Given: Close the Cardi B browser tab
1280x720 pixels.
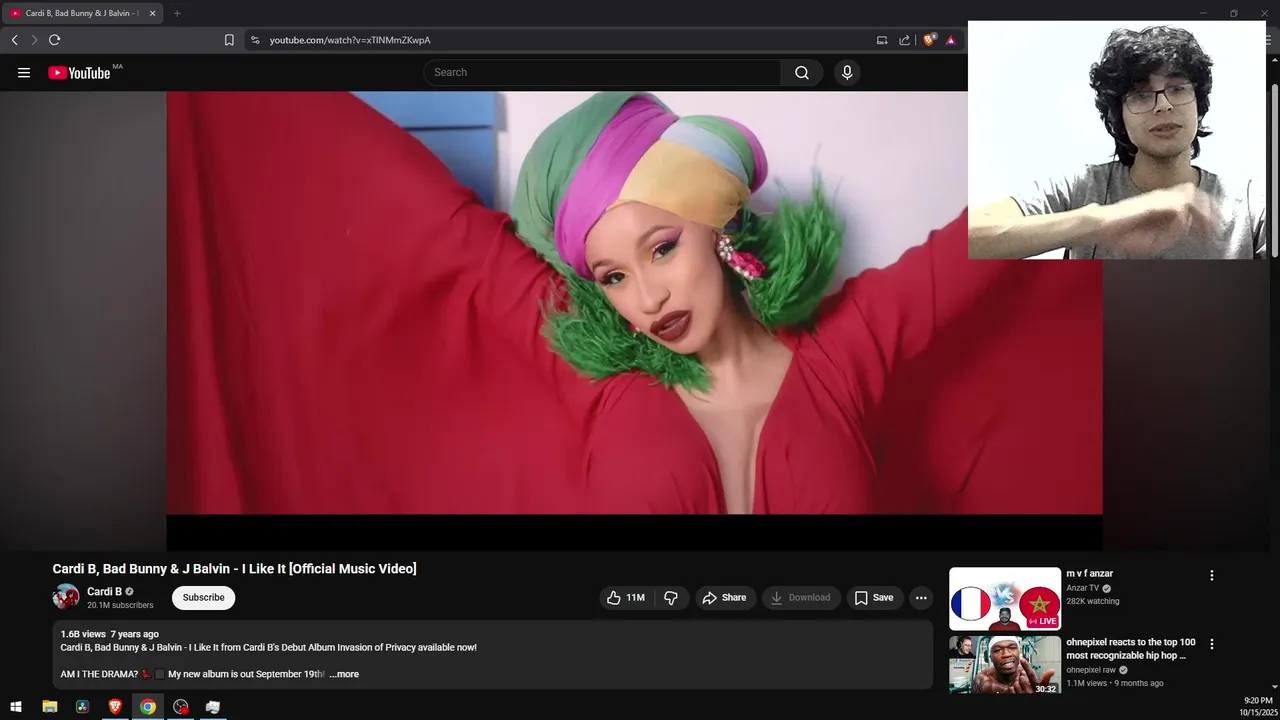Looking at the screenshot, I should (152, 13).
